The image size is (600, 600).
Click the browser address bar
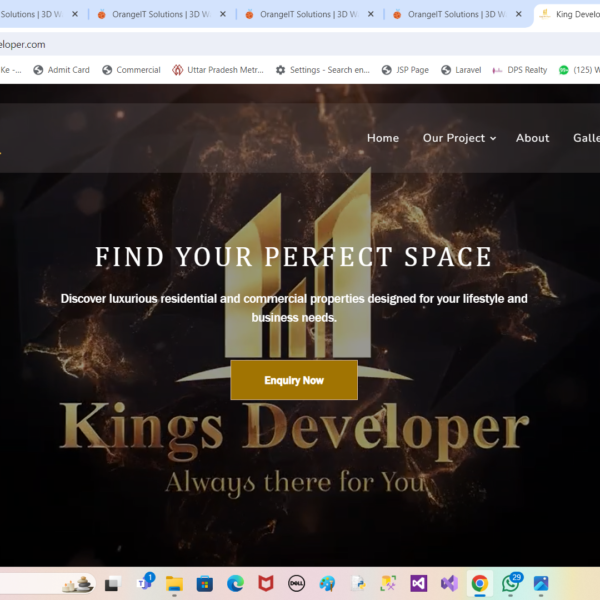(300, 45)
